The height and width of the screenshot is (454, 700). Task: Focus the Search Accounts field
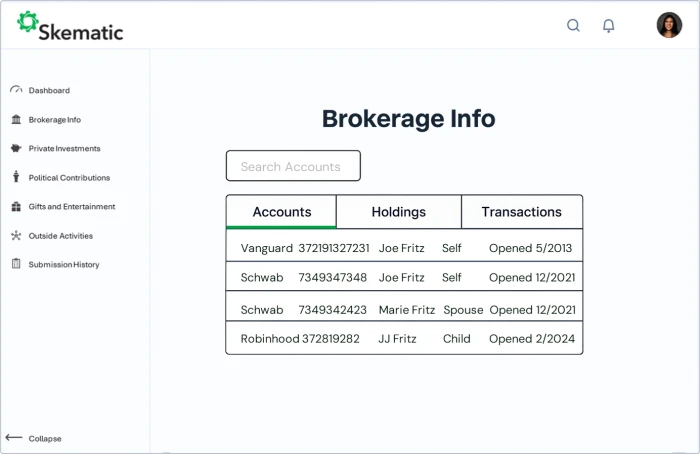293,166
